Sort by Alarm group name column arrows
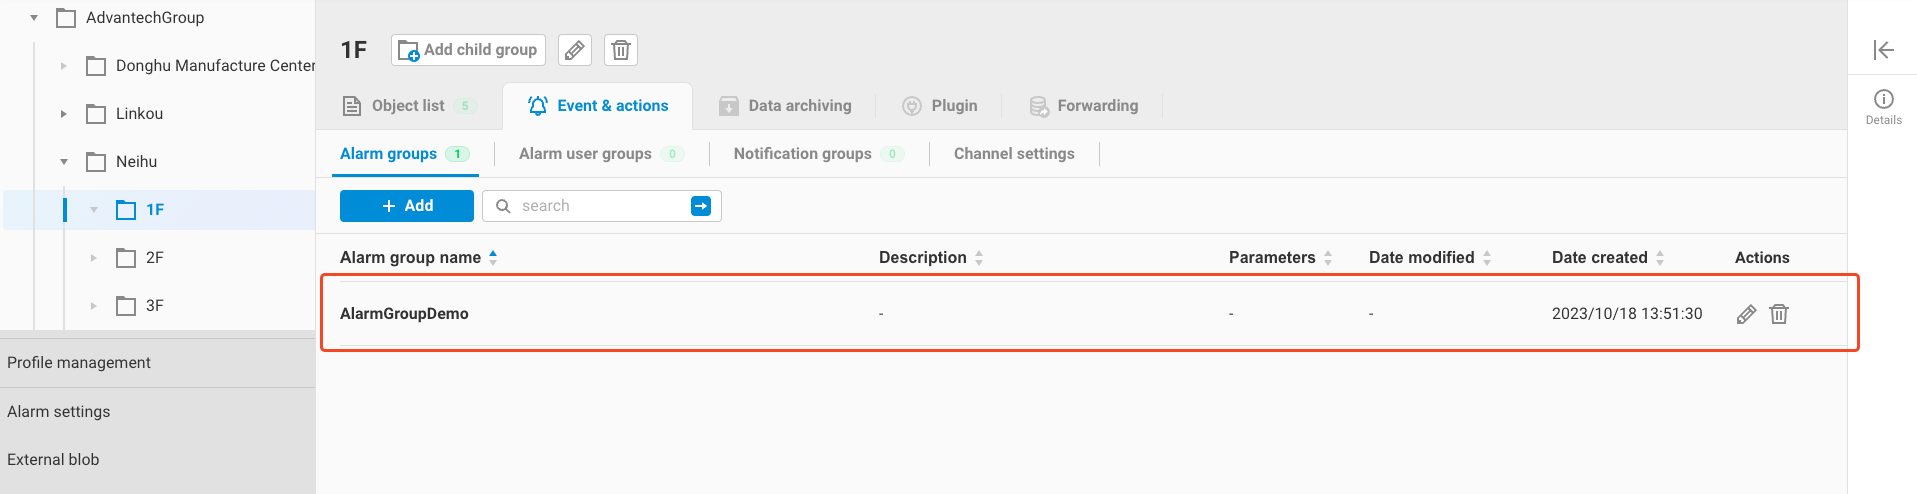Screen dimensions: 1917x494 (x=493, y=258)
